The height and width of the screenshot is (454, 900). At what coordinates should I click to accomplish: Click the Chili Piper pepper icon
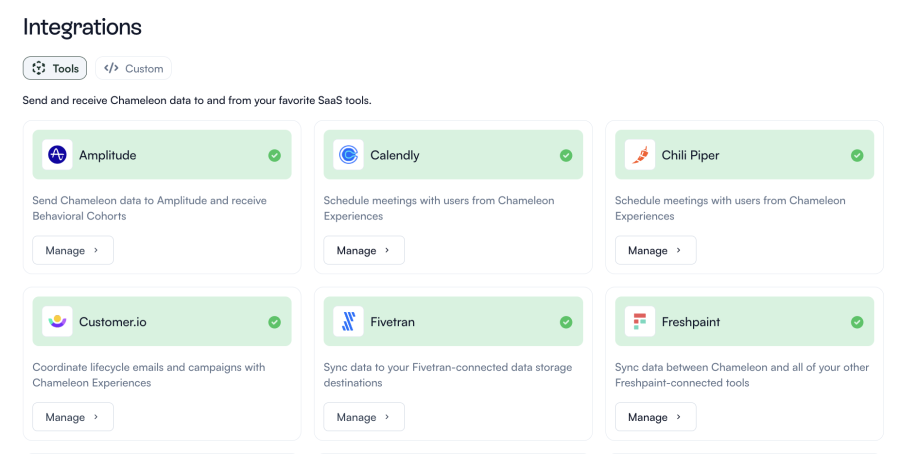point(639,154)
